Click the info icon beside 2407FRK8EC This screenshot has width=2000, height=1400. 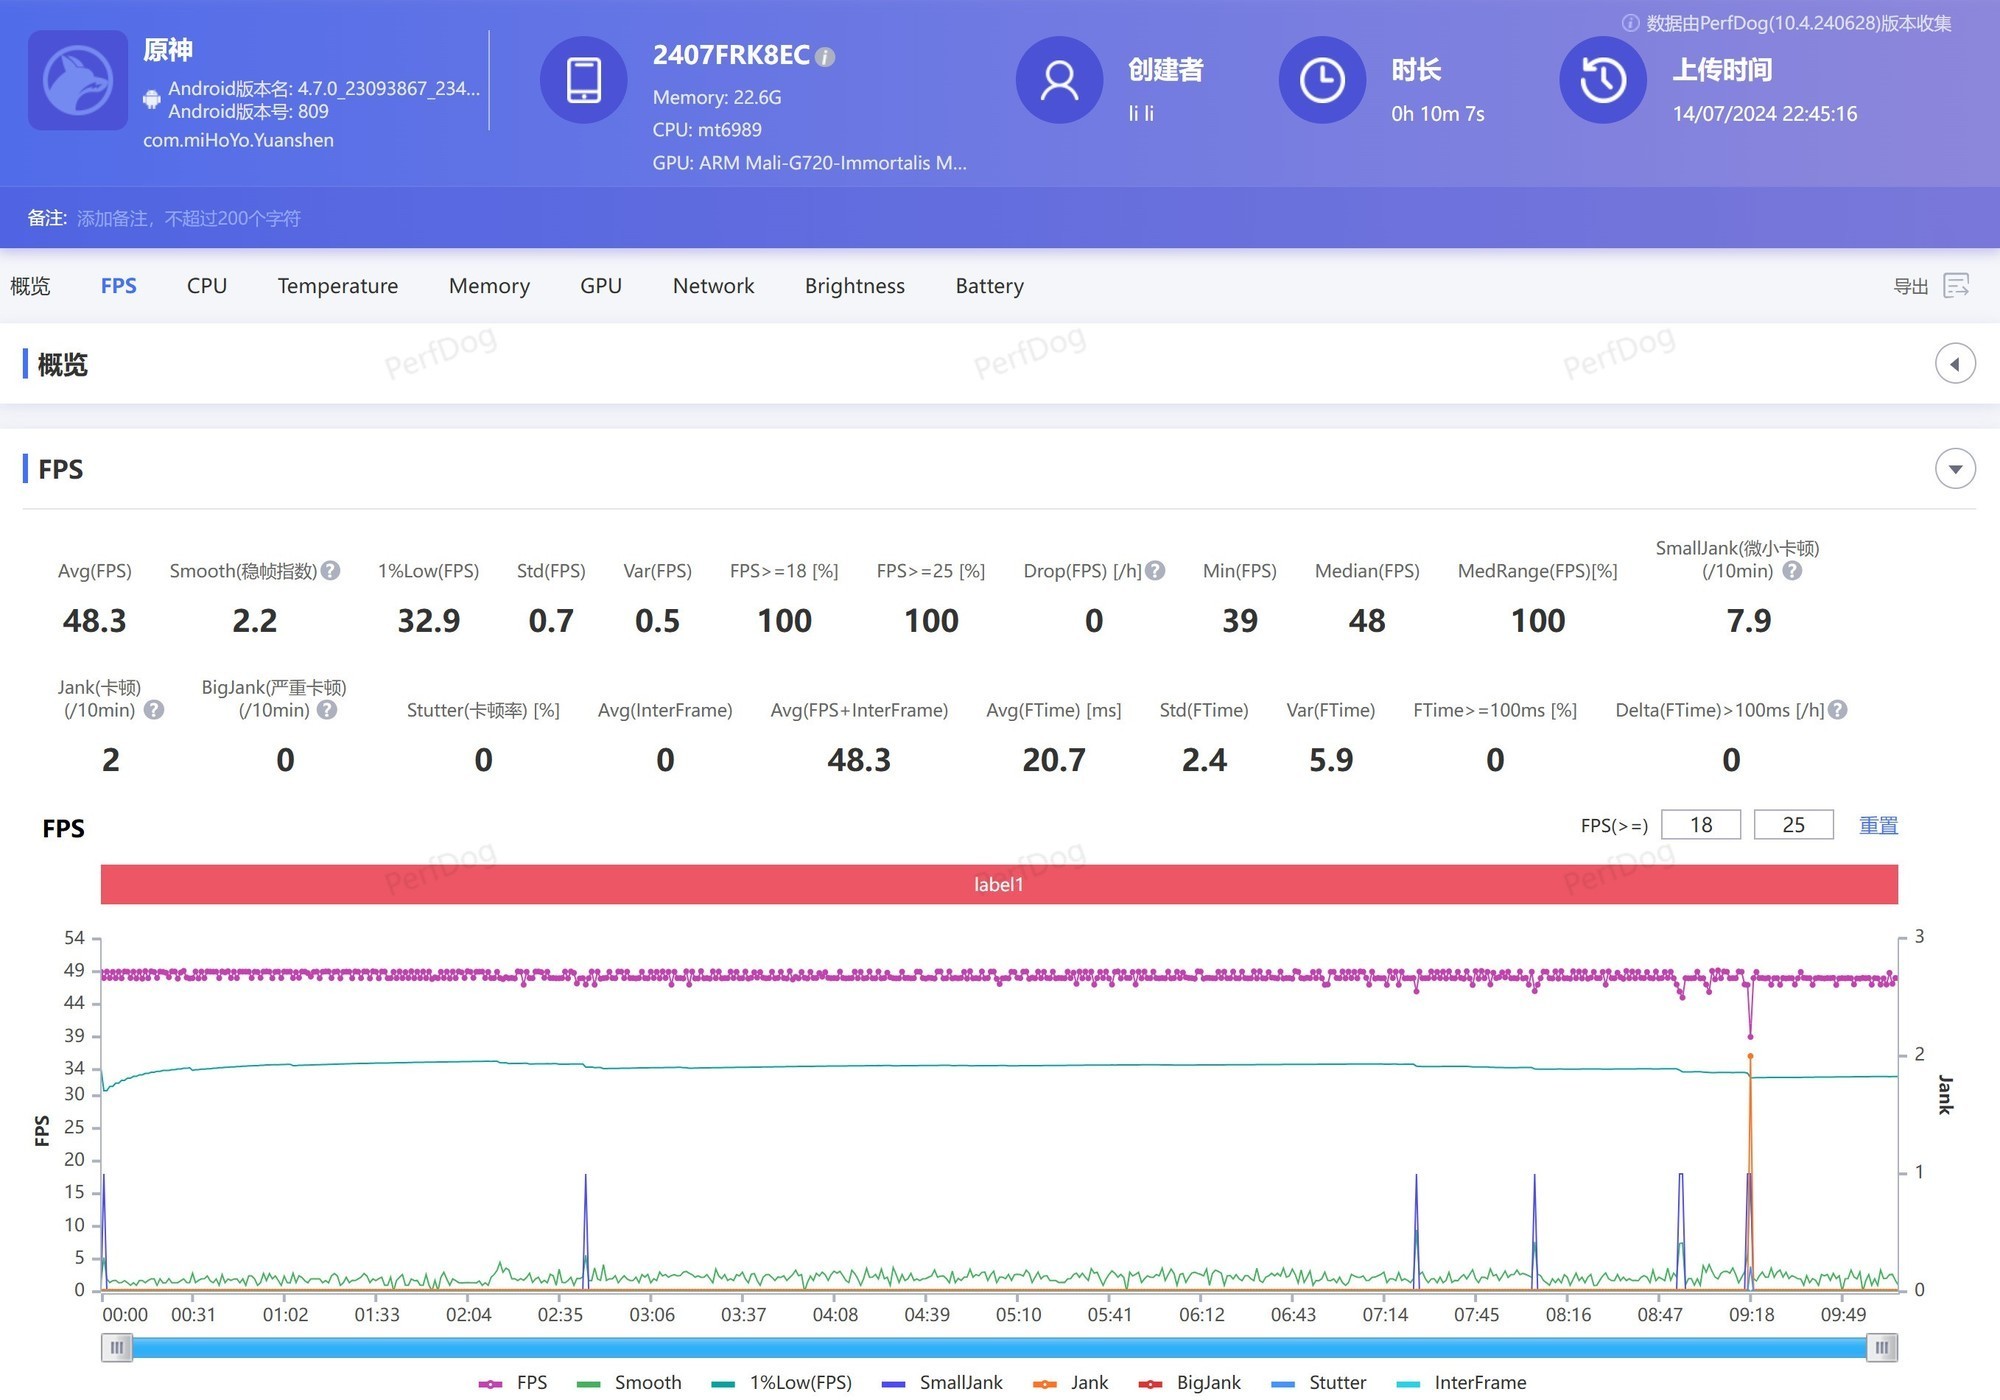click(x=825, y=57)
